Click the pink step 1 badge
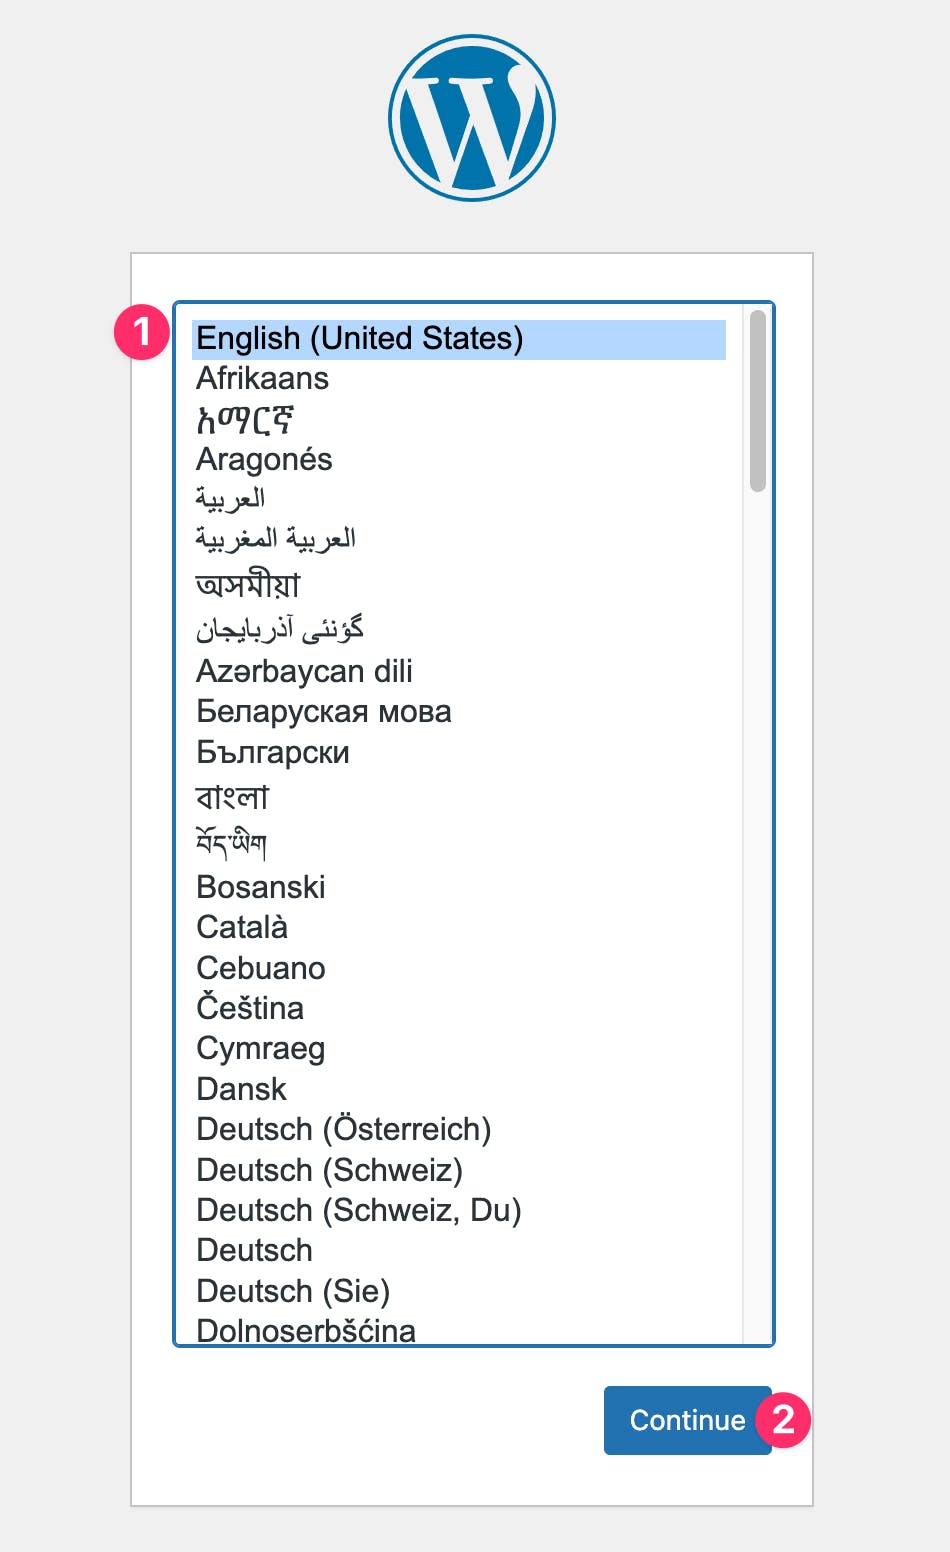 pos(142,331)
